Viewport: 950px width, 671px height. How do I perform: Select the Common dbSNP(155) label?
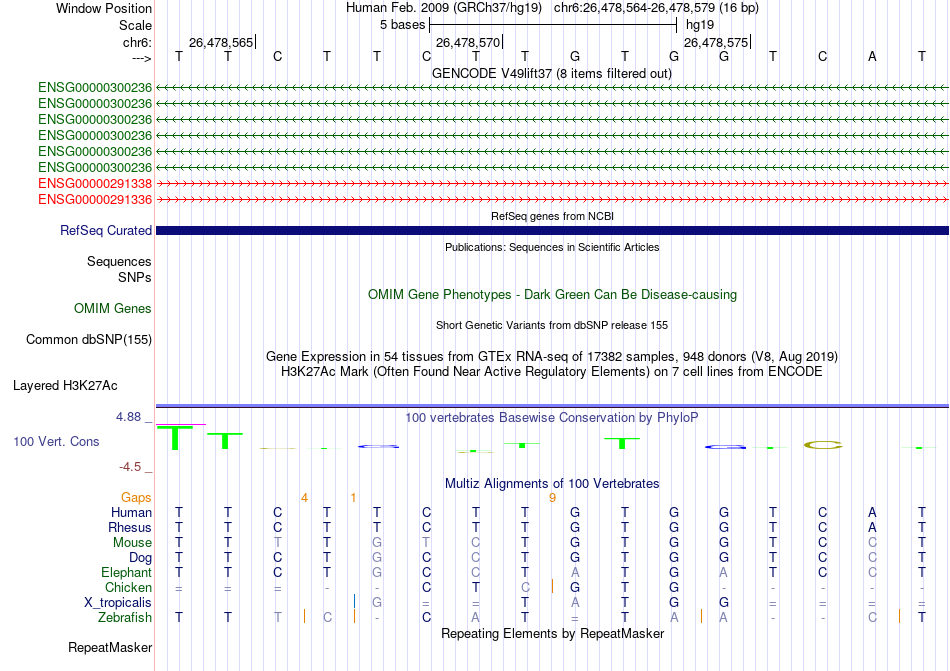click(89, 340)
